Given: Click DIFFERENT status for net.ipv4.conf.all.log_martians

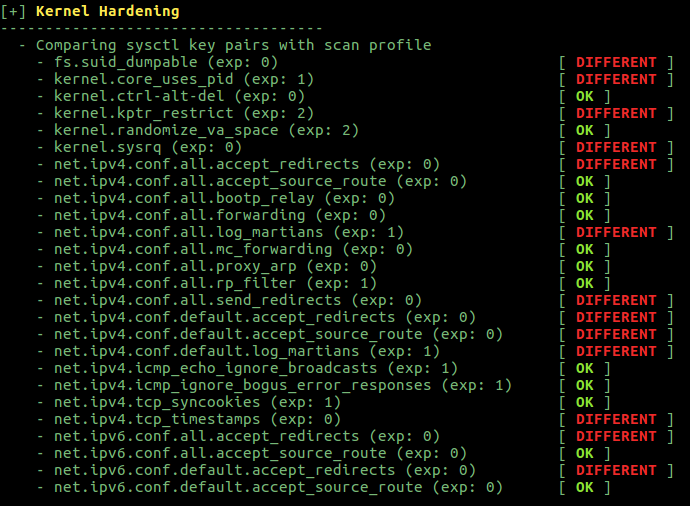Looking at the screenshot, I should pyautogui.click(x=616, y=232).
